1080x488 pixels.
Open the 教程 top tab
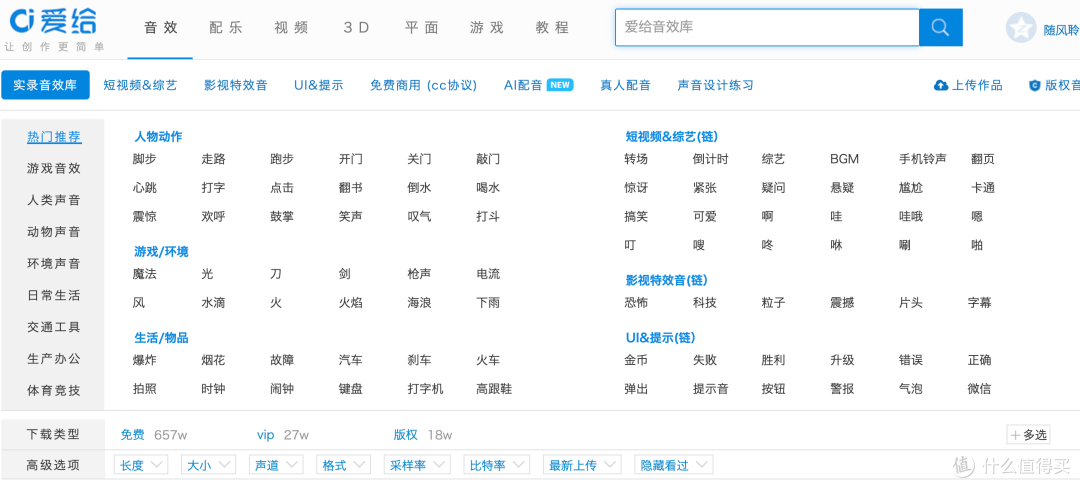[552, 28]
